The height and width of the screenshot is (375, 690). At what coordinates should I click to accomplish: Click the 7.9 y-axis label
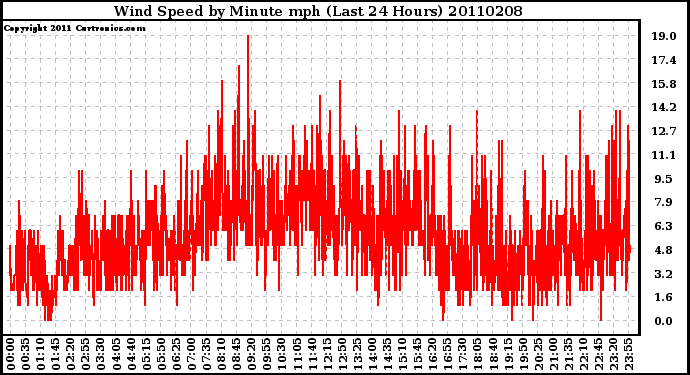point(664,202)
